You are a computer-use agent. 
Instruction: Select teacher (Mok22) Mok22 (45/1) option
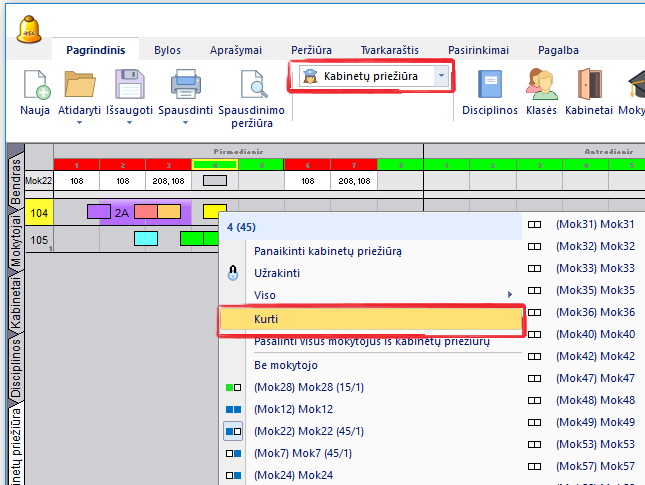[x=308, y=431]
